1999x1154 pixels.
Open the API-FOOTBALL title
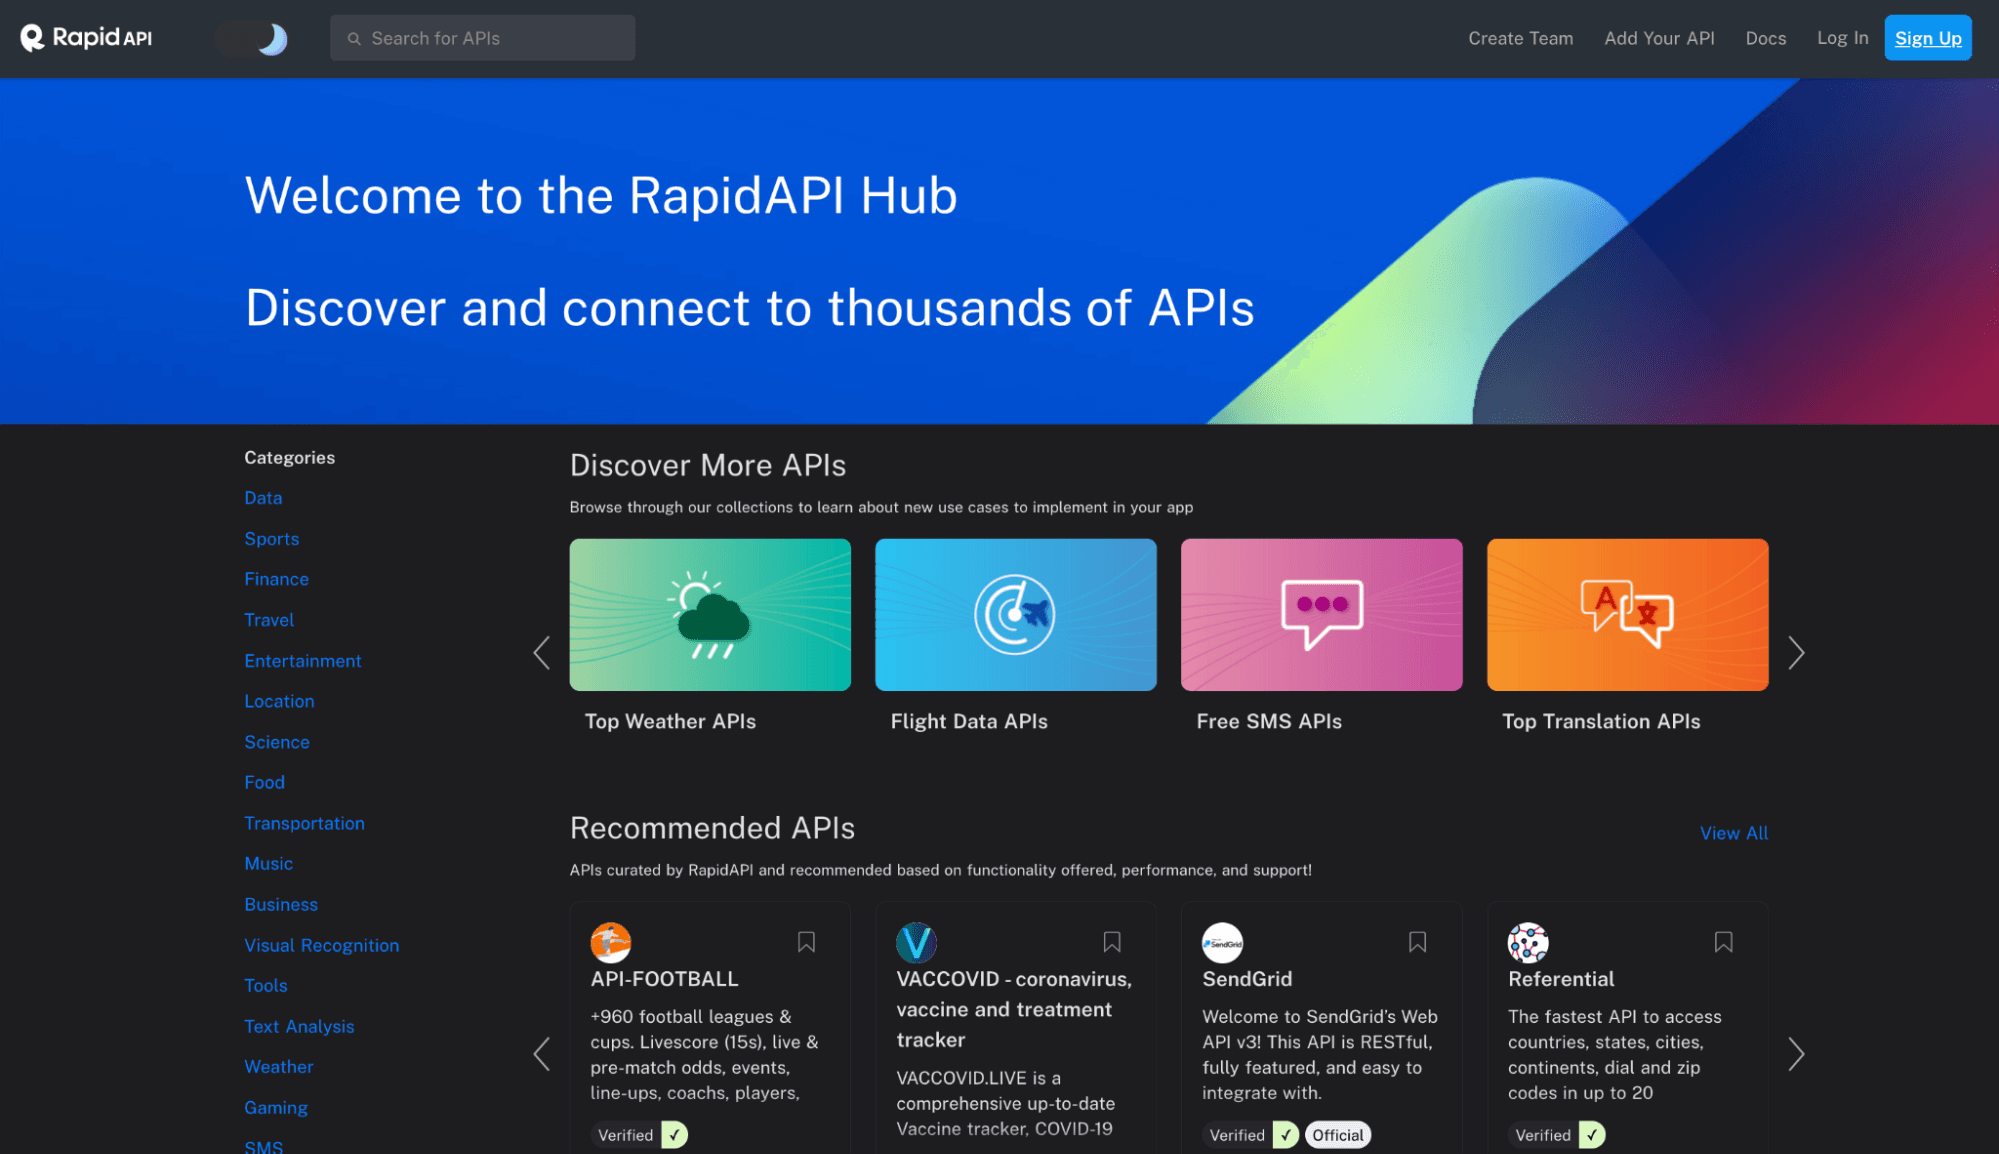click(664, 979)
